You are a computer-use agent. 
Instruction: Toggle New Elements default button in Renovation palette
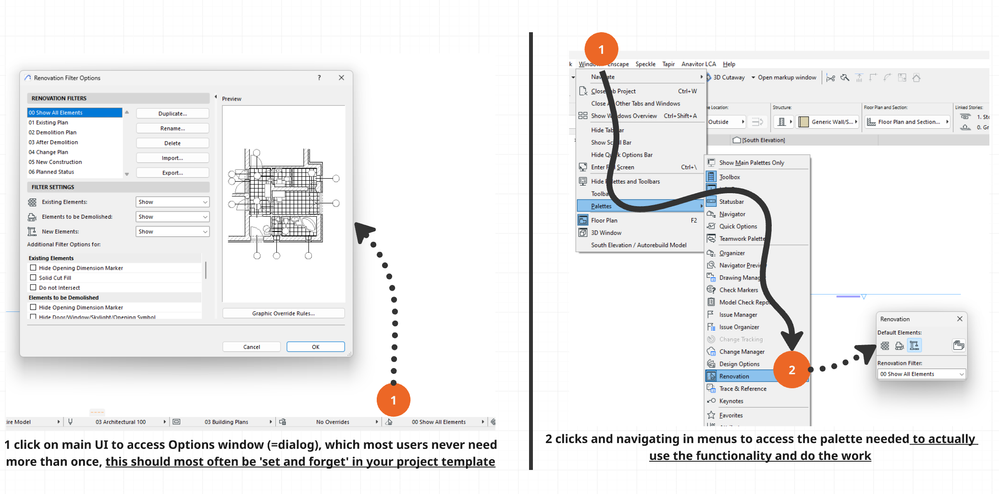(x=914, y=345)
